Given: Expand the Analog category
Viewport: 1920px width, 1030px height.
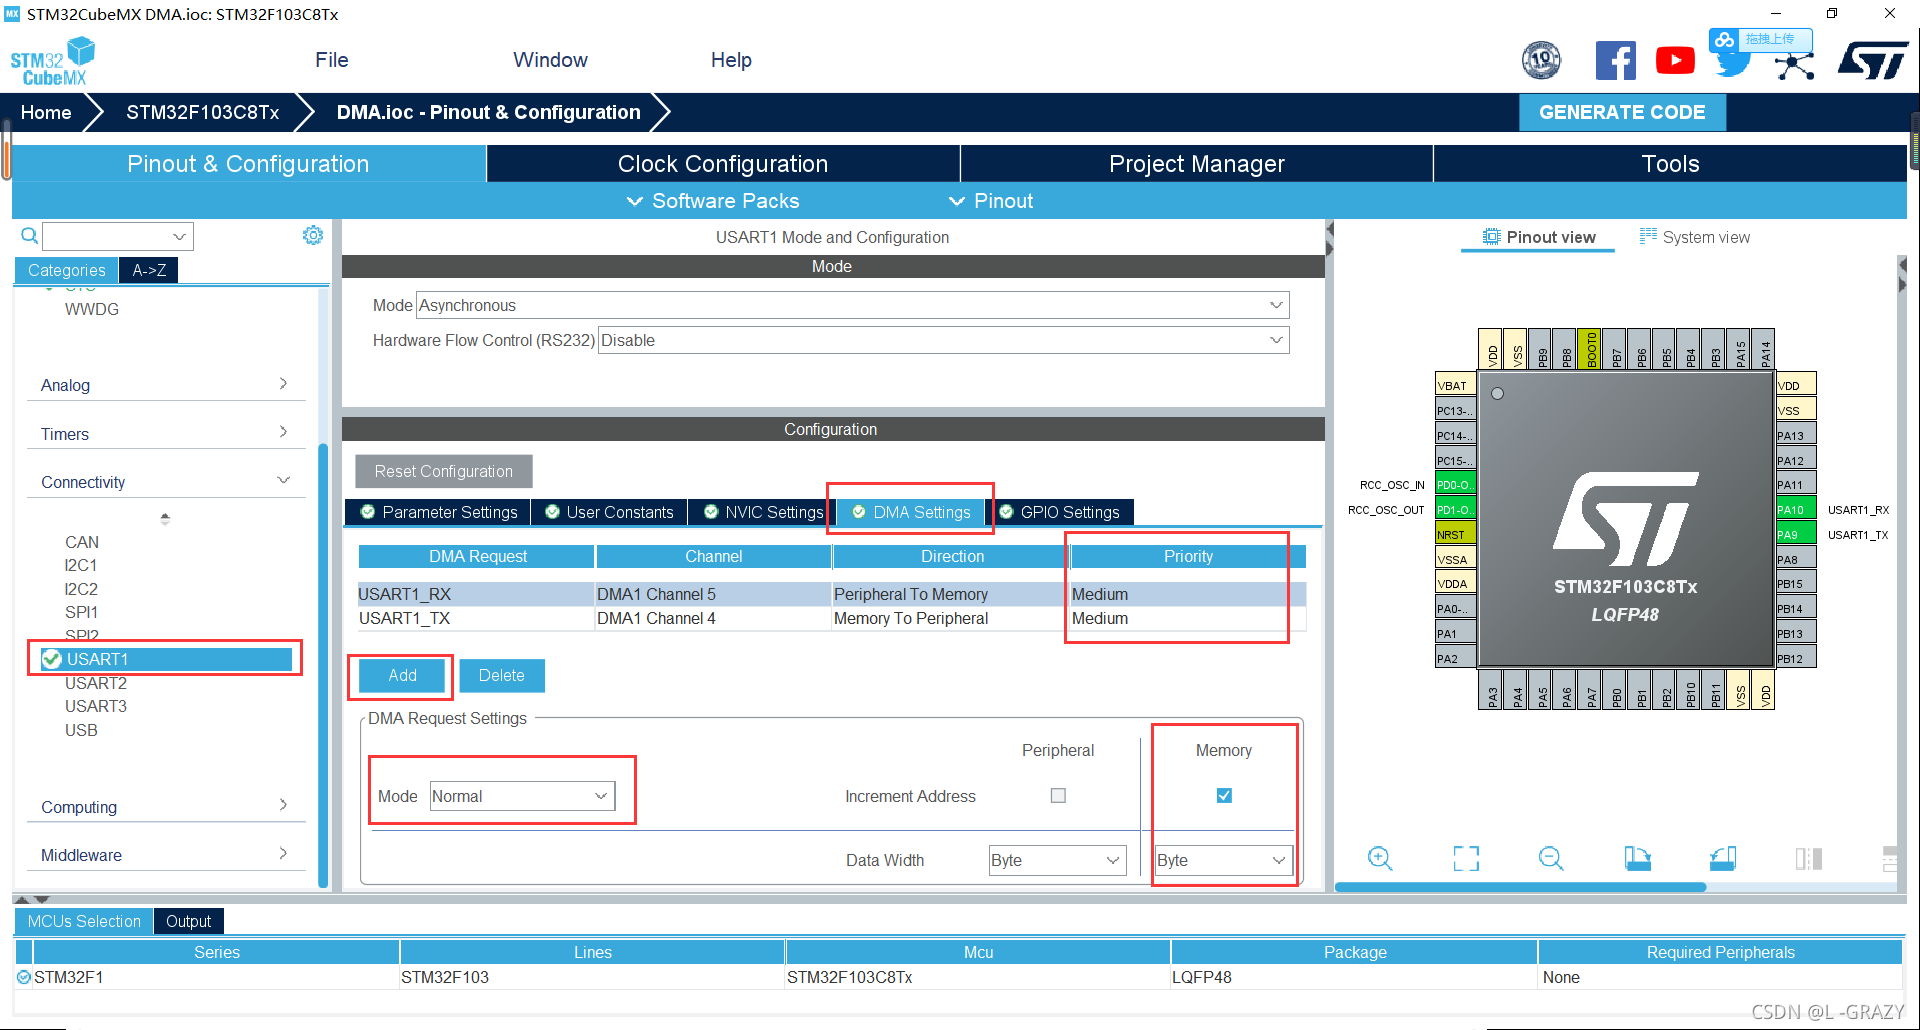Looking at the screenshot, I should click(x=165, y=385).
